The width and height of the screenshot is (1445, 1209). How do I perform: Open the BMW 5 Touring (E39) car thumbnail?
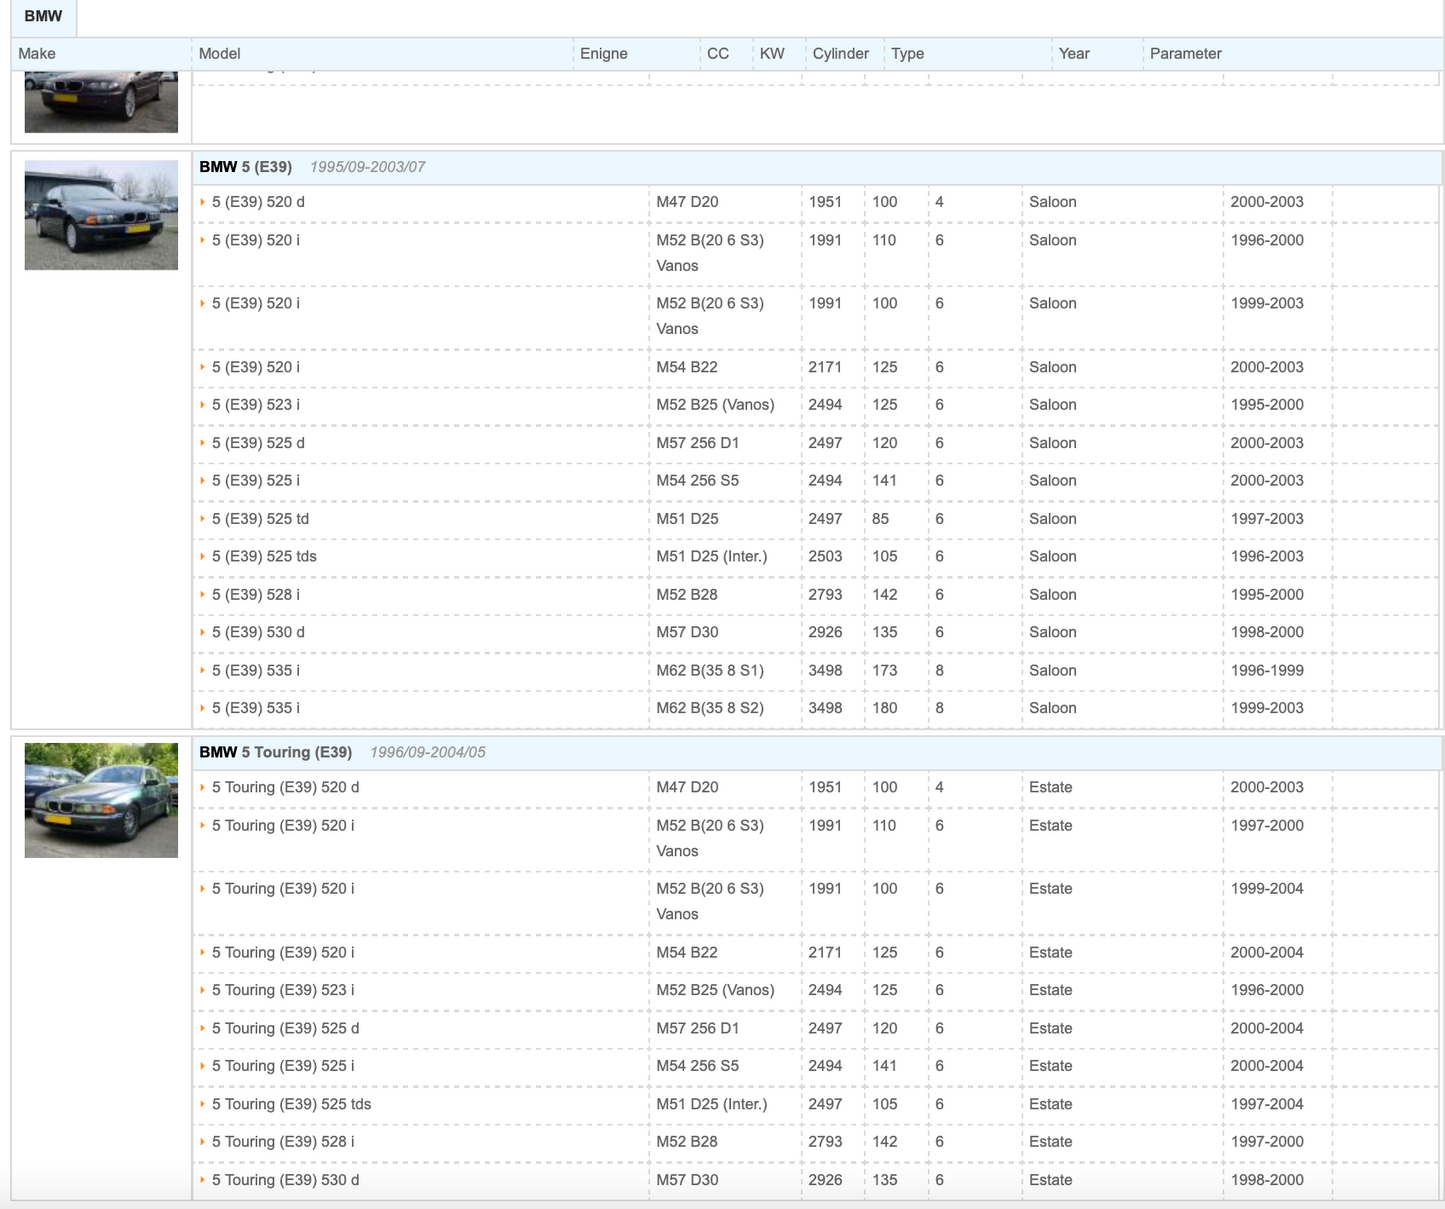(x=101, y=800)
